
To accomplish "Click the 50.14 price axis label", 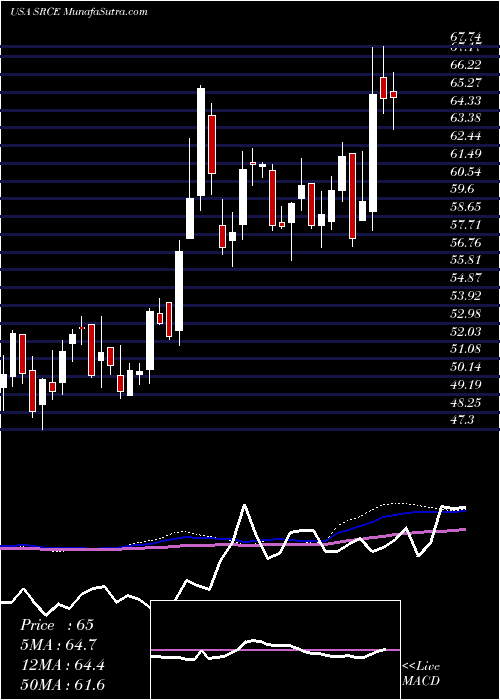I will pyautogui.click(x=466, y=367).
